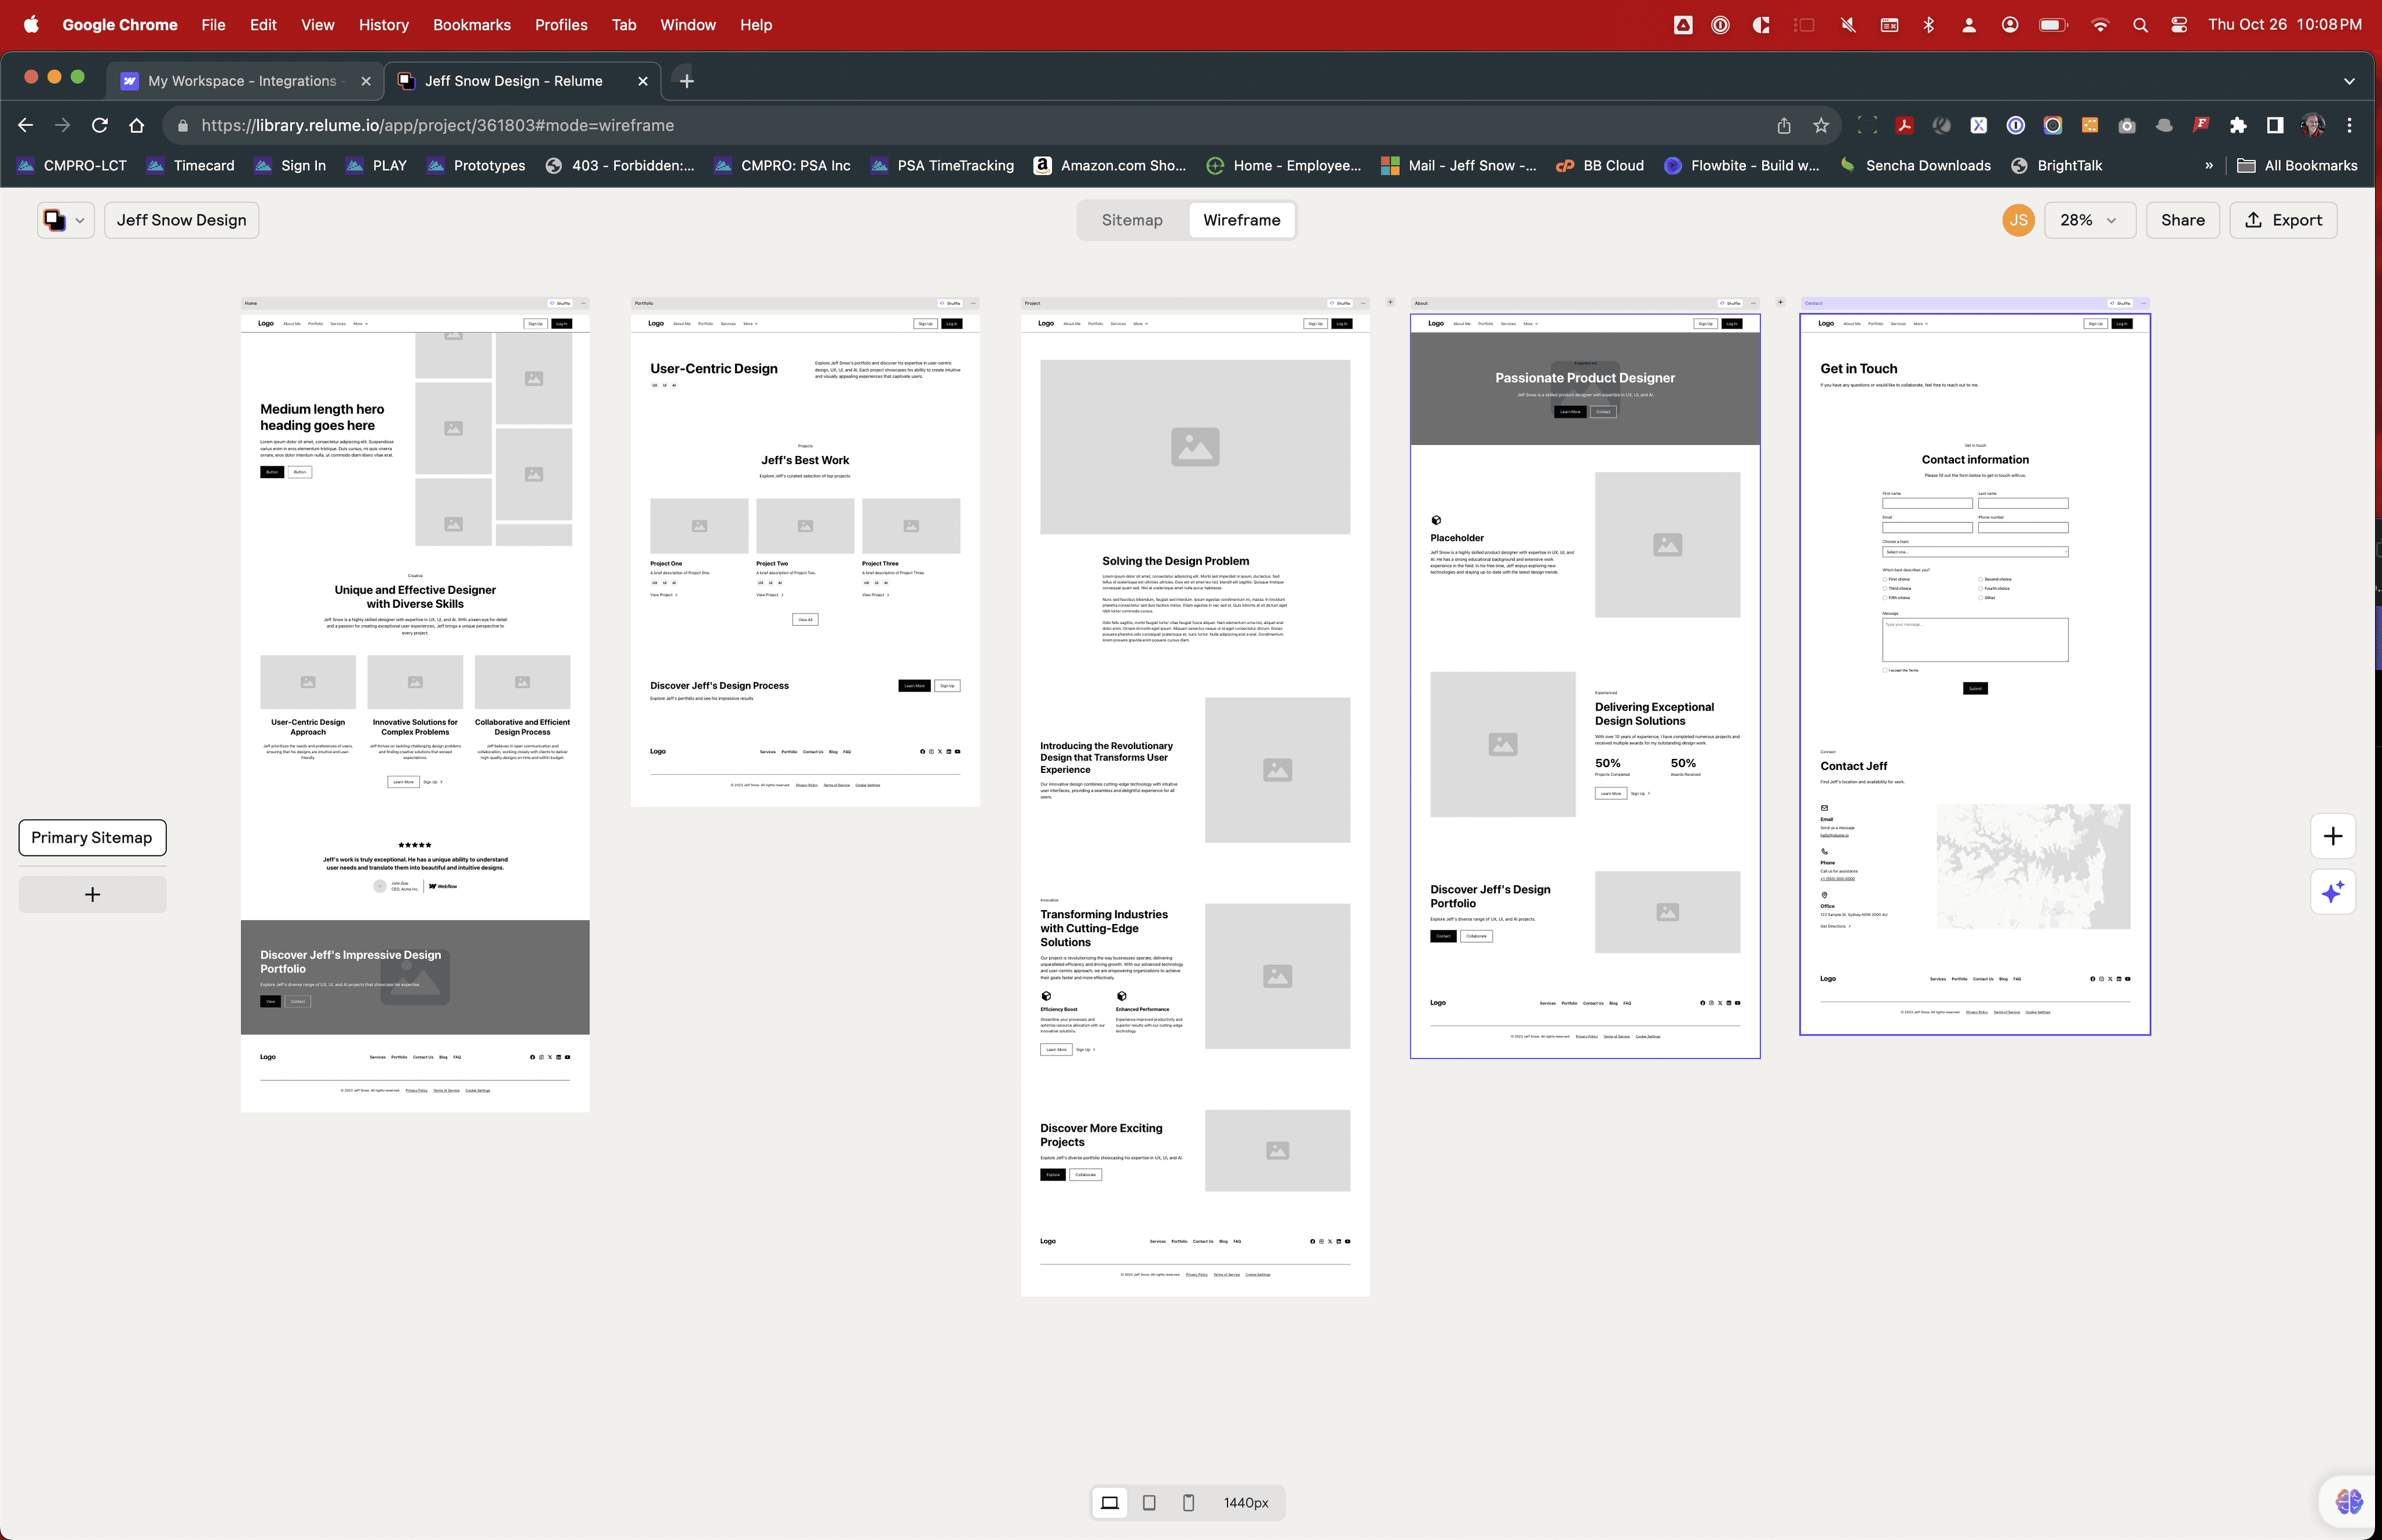
Task: Click Submit on the Contact form
Action: point(1975,688)
